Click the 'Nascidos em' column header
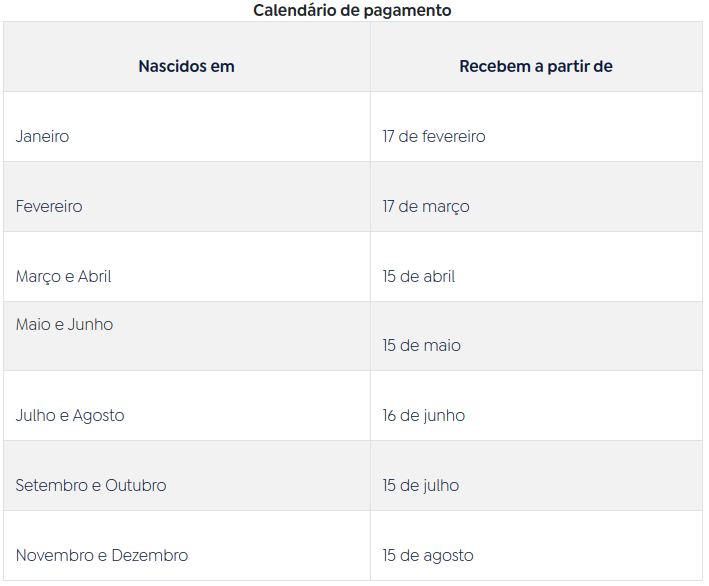 (x=186, y=67)
